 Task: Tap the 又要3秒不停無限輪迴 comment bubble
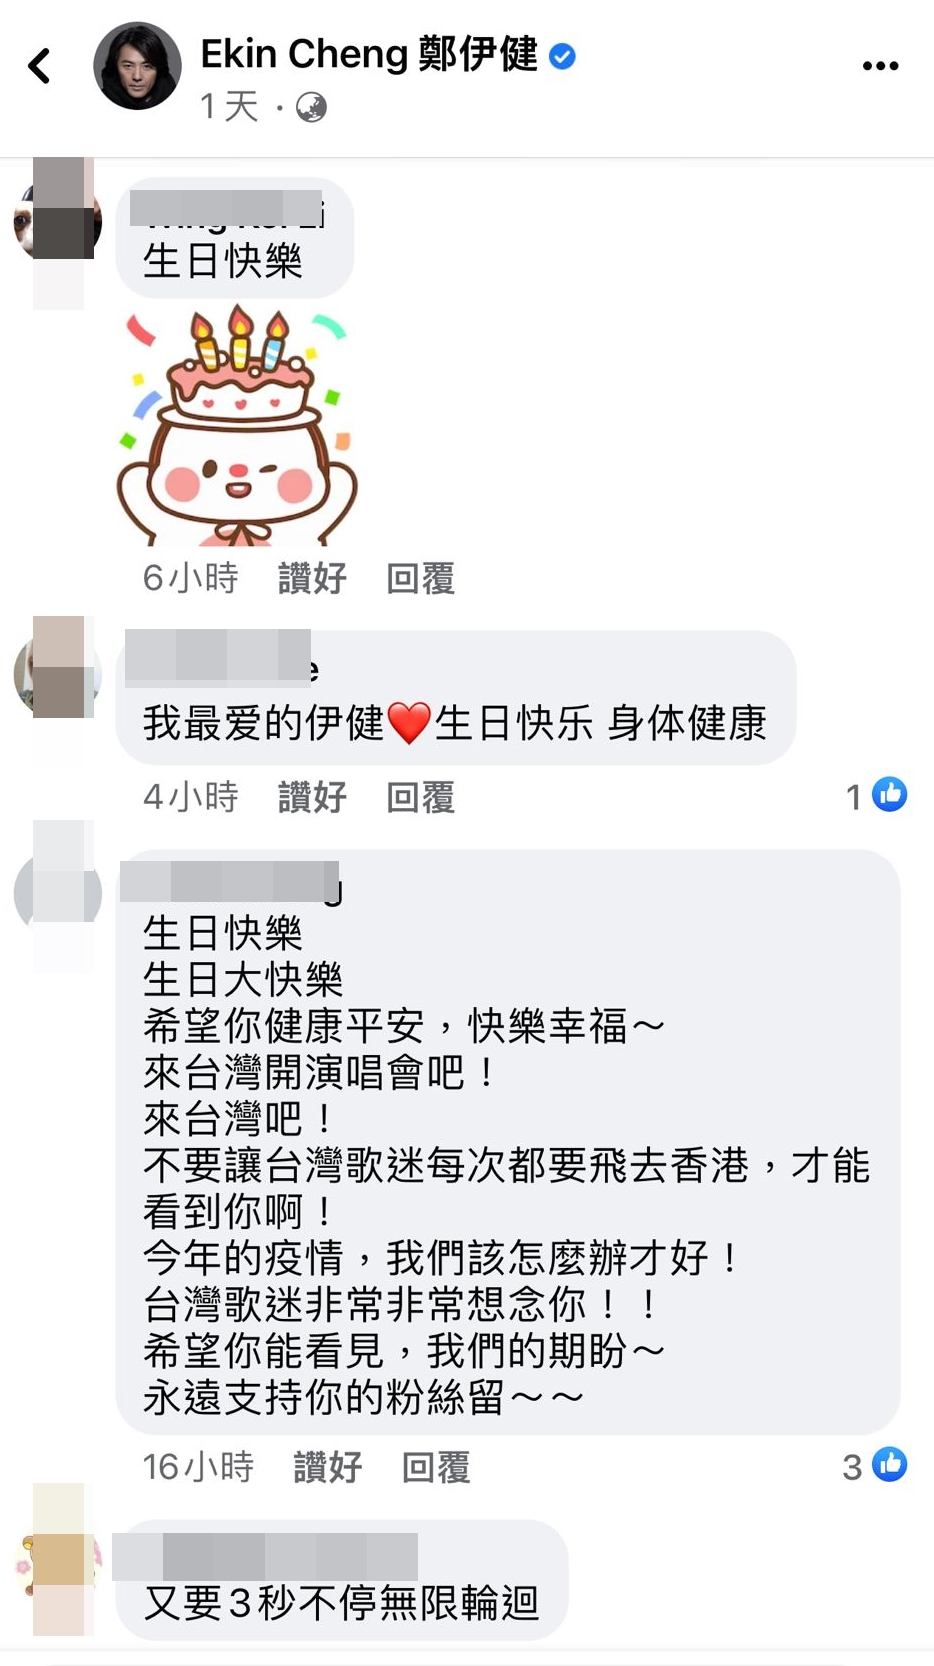pyautogui.click(x=342, y=1580)
